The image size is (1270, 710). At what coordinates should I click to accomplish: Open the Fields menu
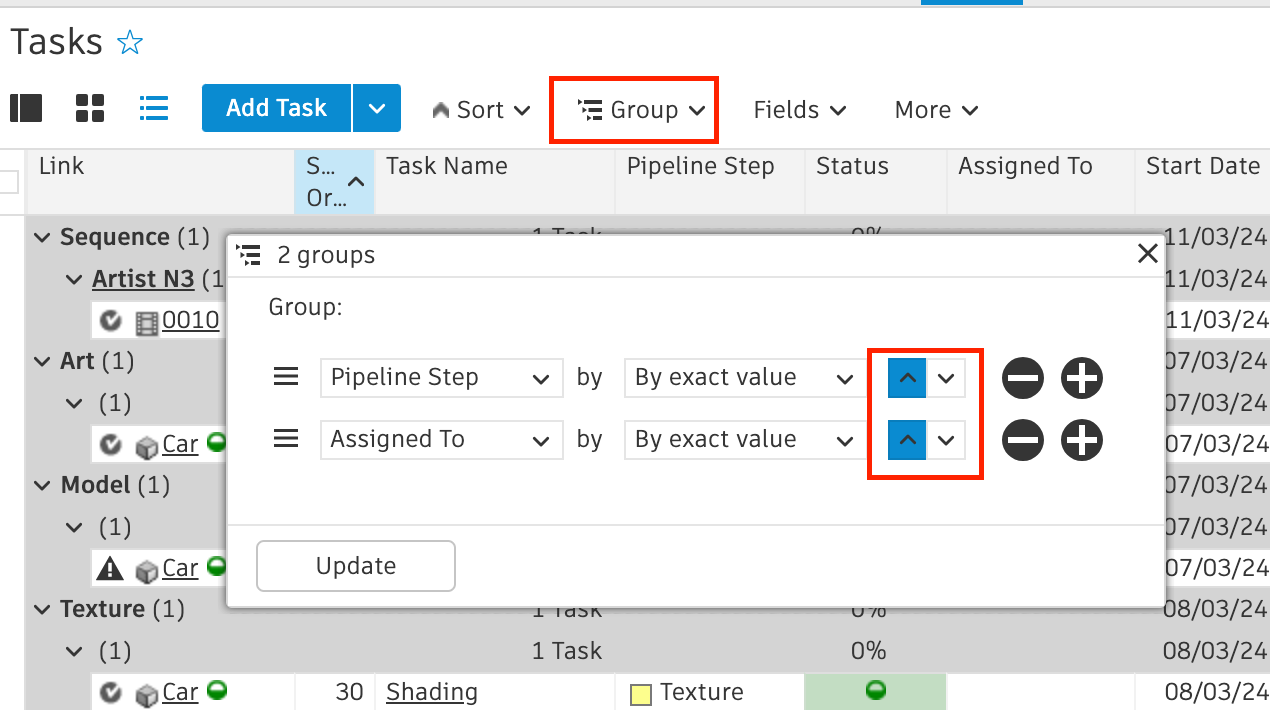[x=800, y=110]
